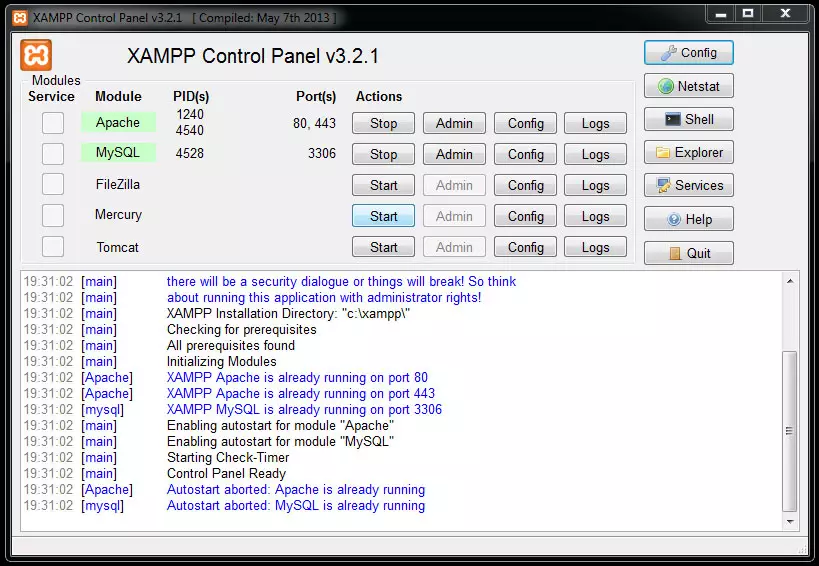Image resolution: width=819 pixels, height=566 pixels.
Task: Click the log panel scrollbar thumb
Action: tap(790, 431)
